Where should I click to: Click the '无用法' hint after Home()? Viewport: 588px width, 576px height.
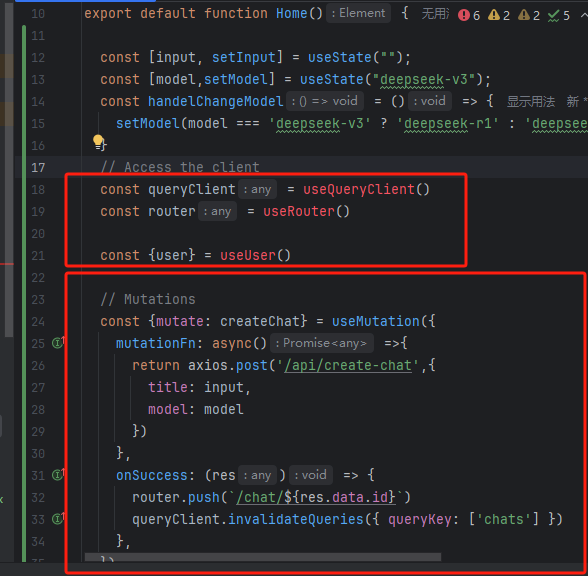[435, 14]
